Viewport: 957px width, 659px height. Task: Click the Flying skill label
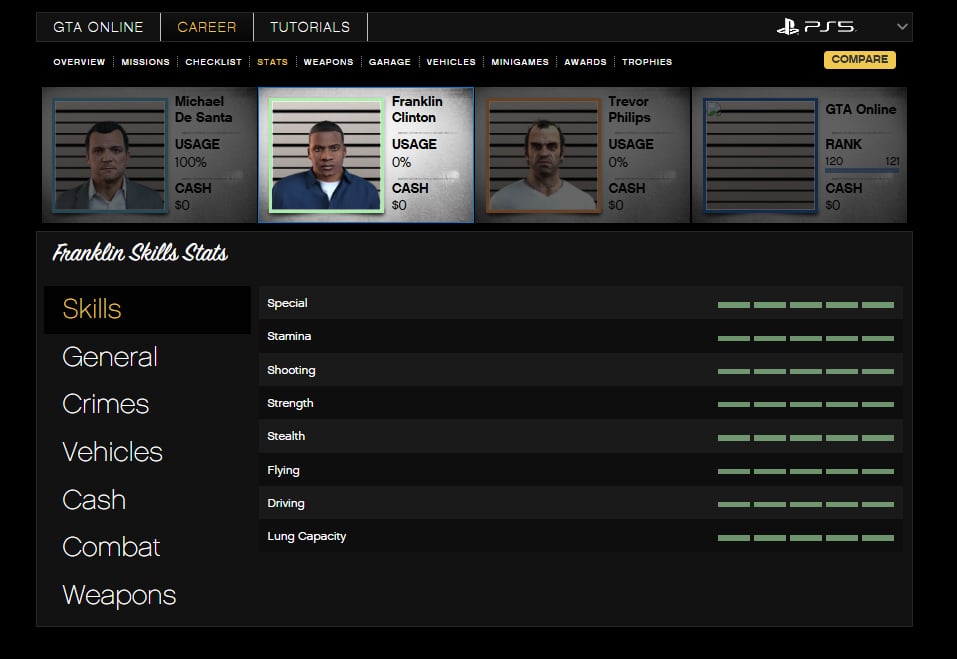[283, 470]
